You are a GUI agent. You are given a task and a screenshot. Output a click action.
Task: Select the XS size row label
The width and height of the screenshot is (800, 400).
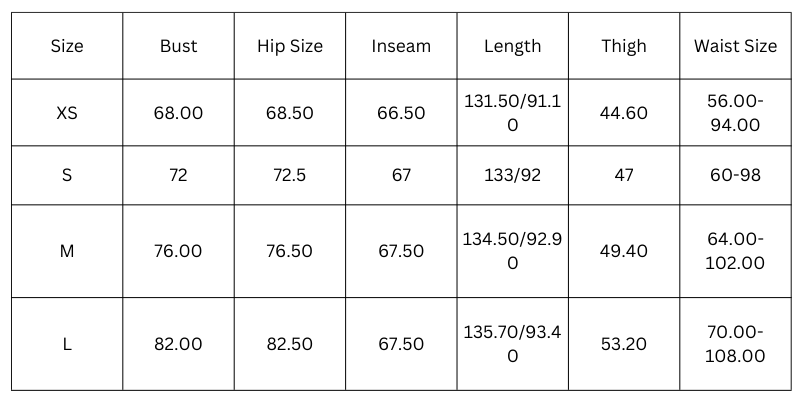[67, 113]
